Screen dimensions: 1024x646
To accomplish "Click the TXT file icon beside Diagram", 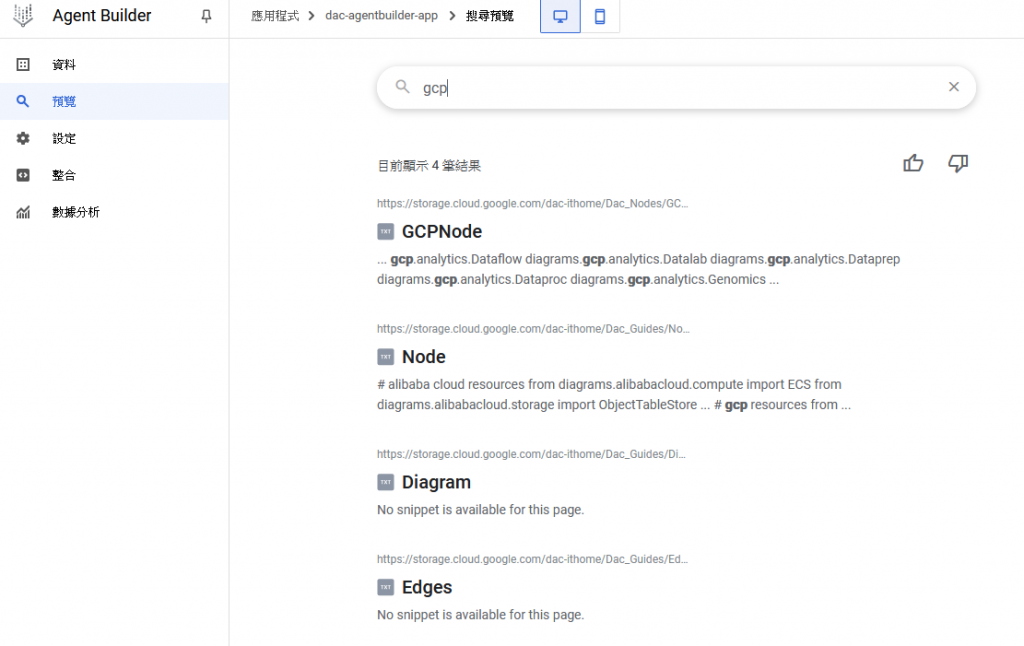I will tap(385, 483).
